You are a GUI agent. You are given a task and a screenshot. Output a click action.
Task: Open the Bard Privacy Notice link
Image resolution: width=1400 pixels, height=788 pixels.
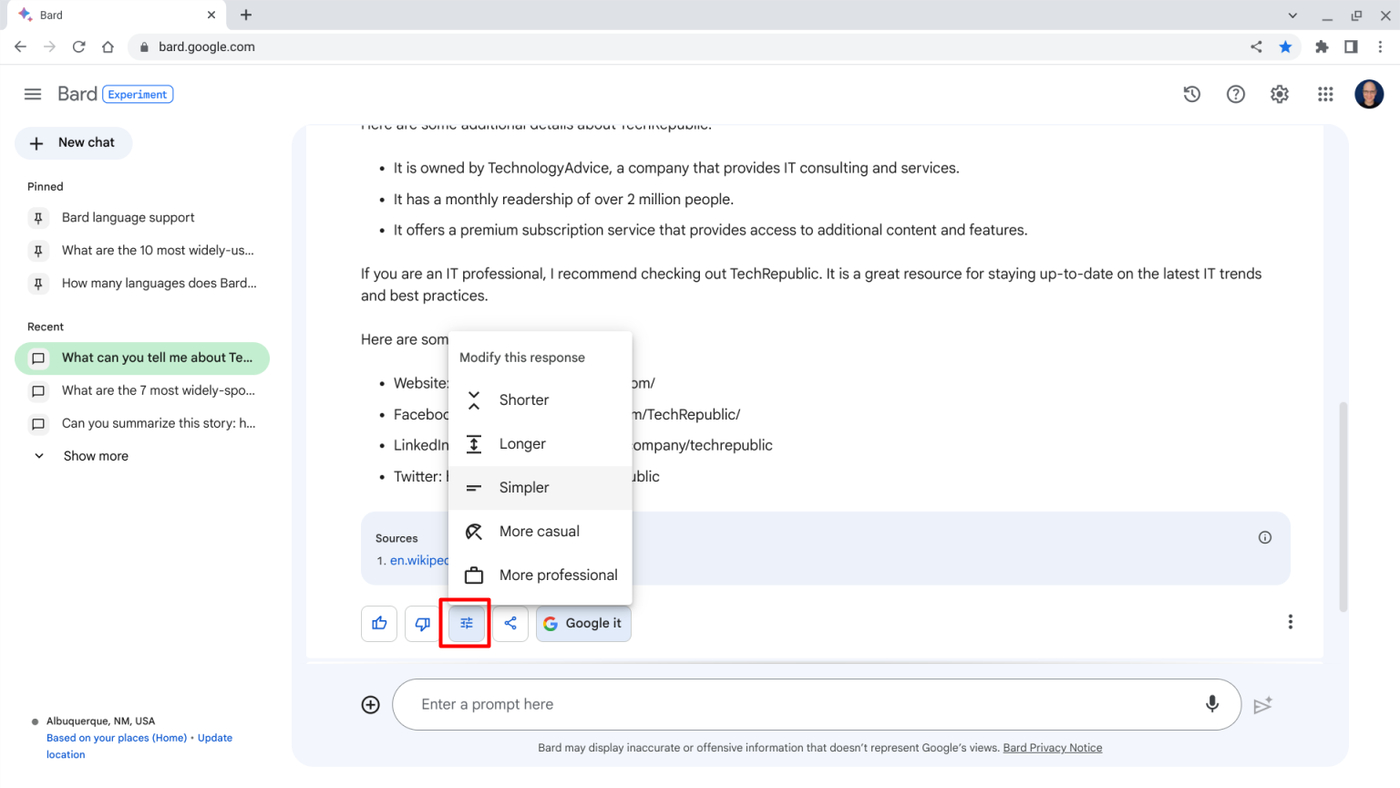pyautogui.click(x=1052, y=747)
